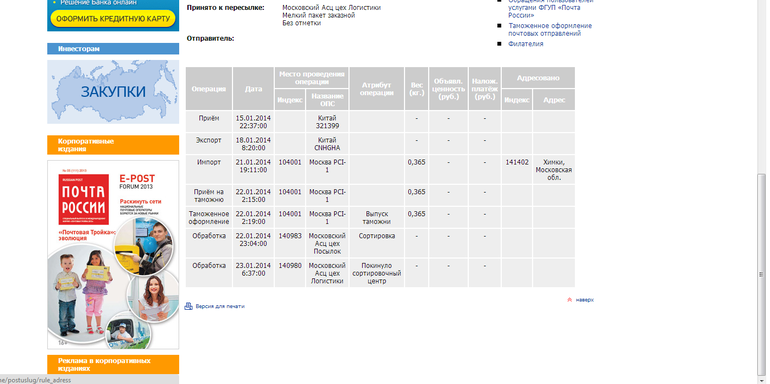This screenshot has height=384, width=770.
Task: Click the Мелкий пакет заказной text
Action: tap(318, 15)
